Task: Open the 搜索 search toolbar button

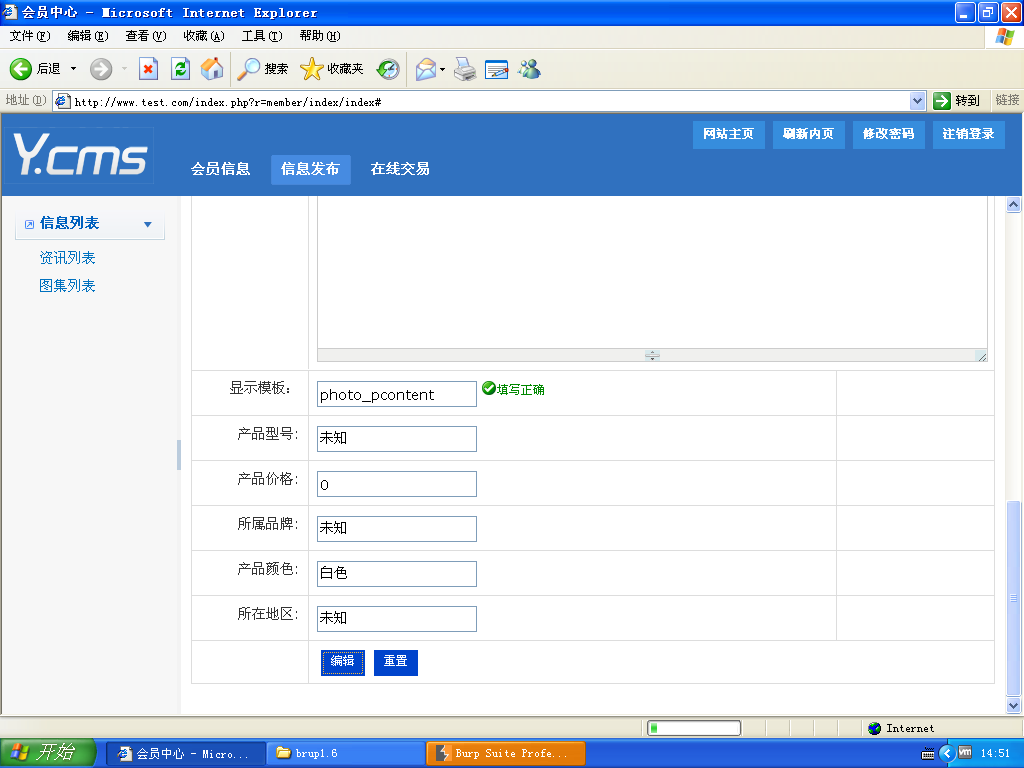Action: 262,69
